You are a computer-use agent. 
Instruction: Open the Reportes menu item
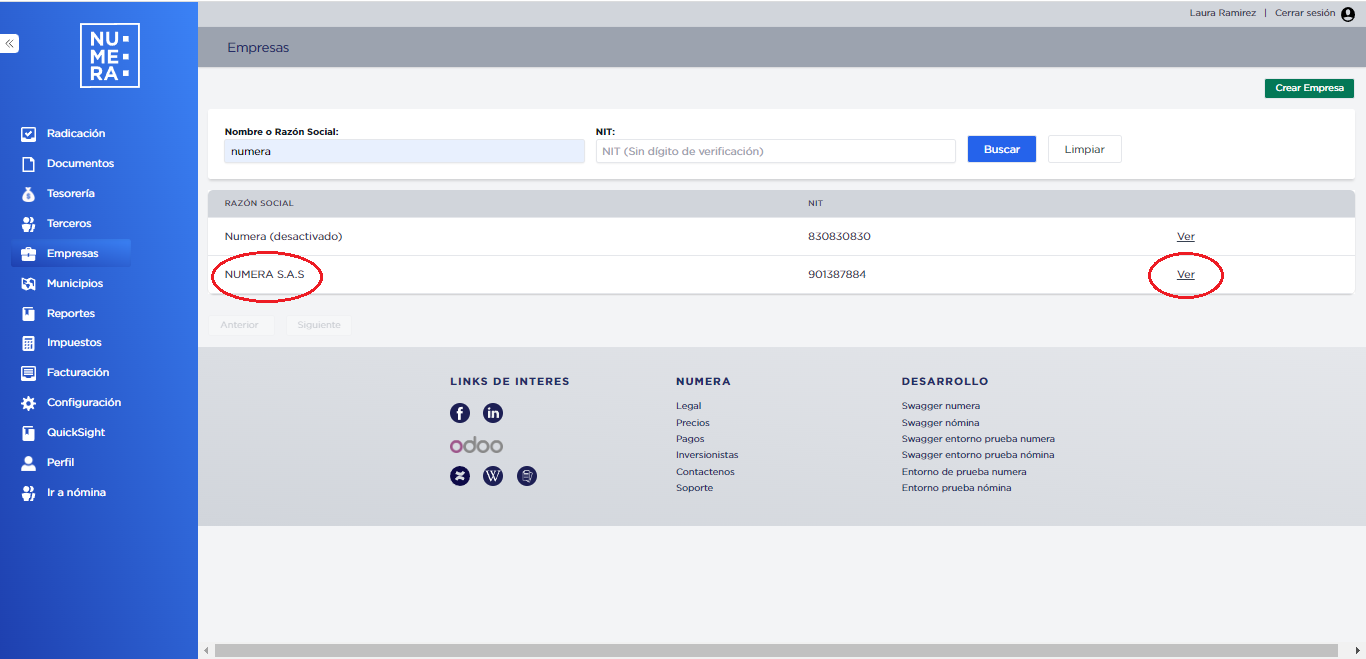71,314
